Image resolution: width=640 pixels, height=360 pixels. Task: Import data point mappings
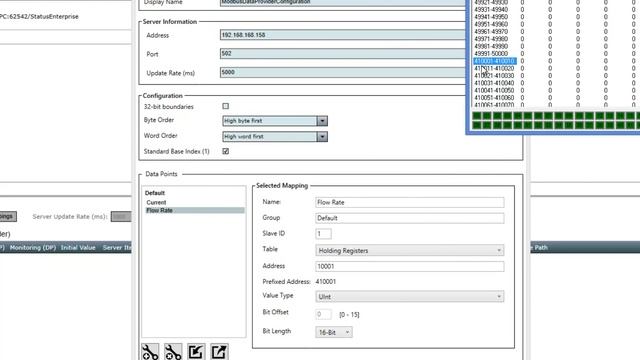point(196,352)
